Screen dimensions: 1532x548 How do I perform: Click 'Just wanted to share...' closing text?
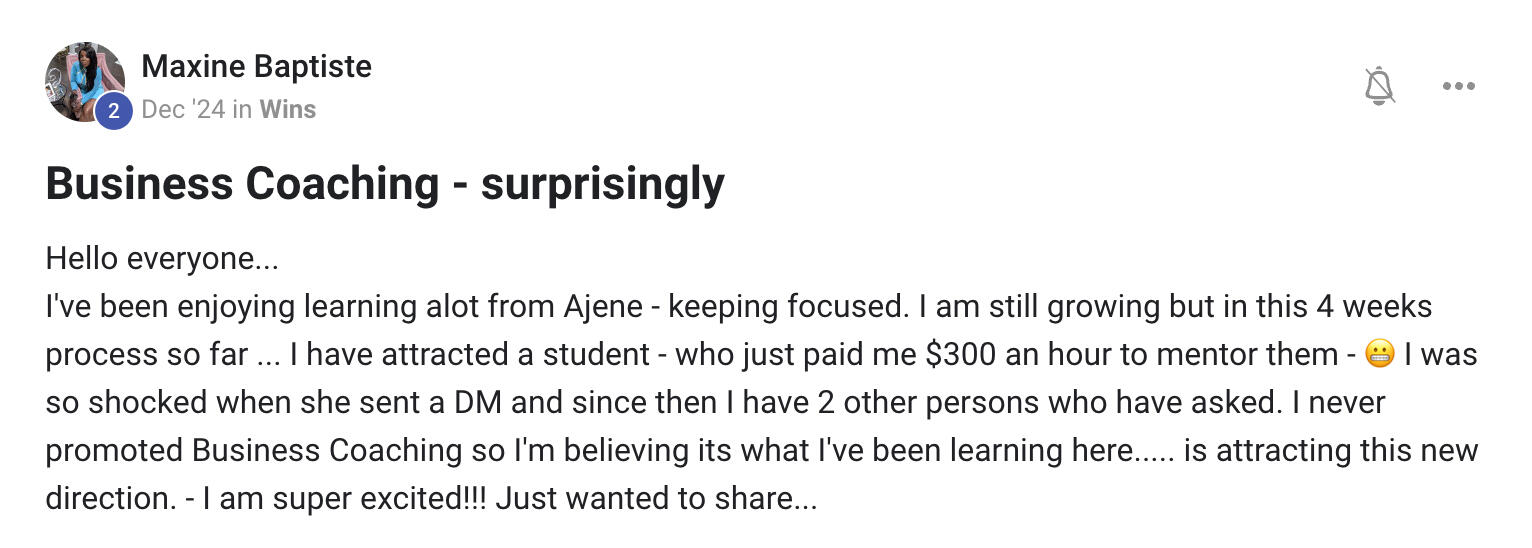tap(656, 498)
